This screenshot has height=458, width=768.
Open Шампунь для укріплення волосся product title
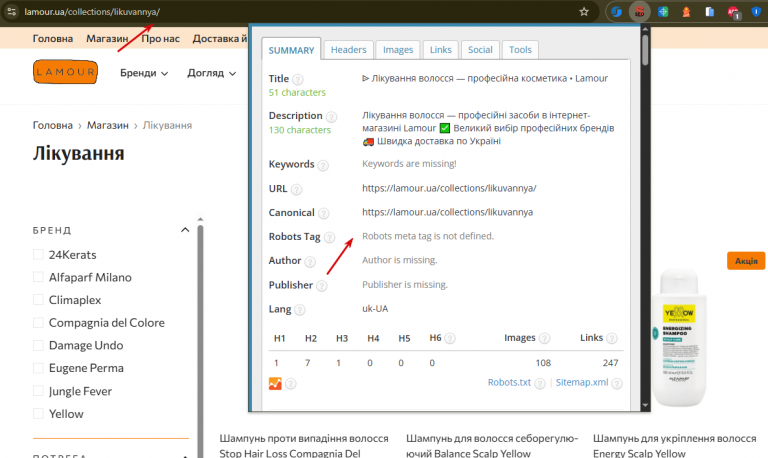point(674,446)
